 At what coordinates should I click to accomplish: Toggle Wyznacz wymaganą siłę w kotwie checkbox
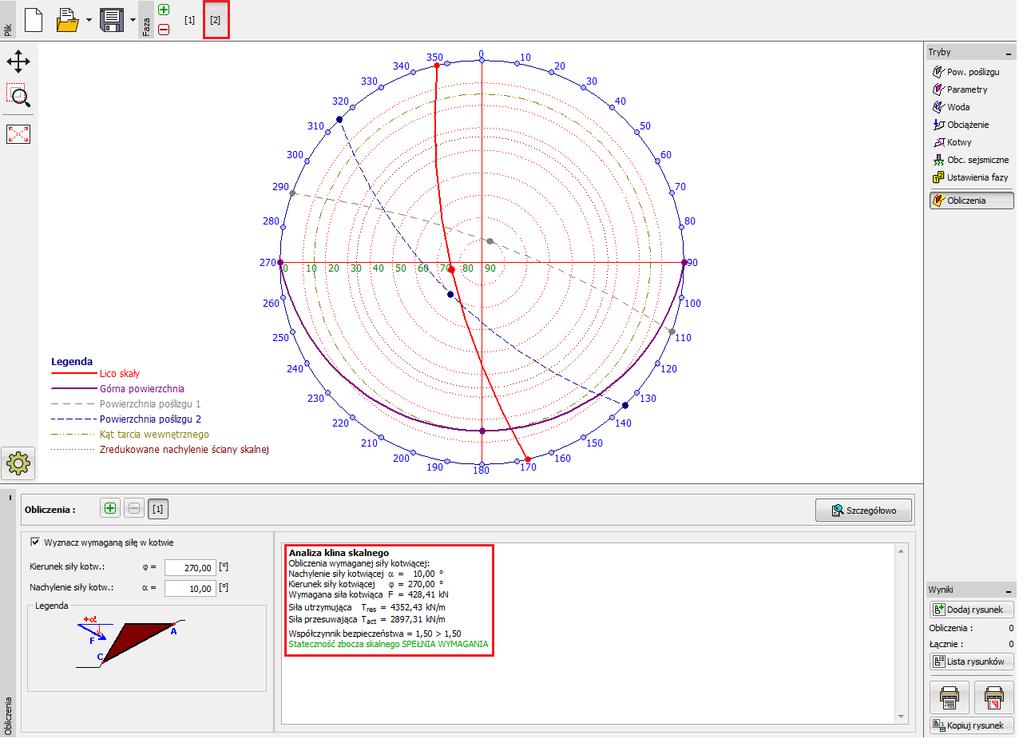click(35, 542)
